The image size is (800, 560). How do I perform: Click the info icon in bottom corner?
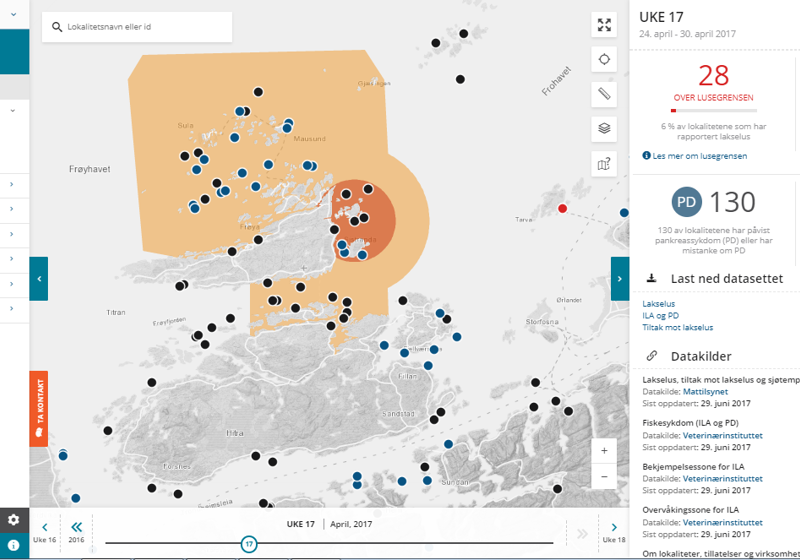tap(14, 545)
